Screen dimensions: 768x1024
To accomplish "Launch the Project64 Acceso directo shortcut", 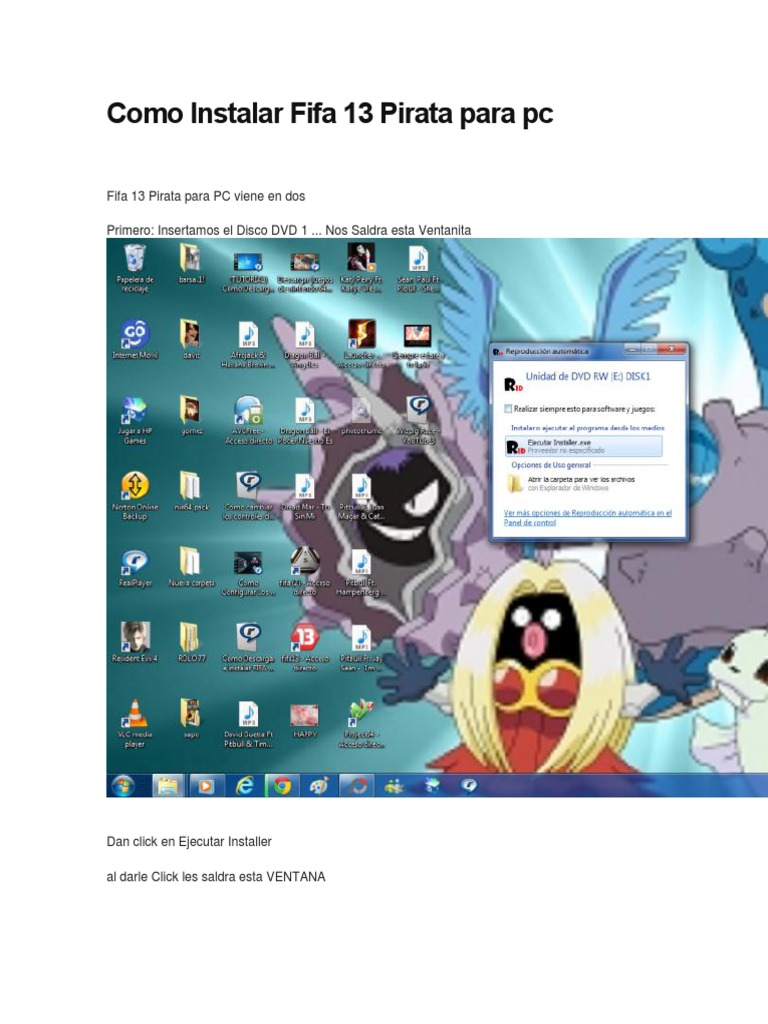I will point(360,724).
